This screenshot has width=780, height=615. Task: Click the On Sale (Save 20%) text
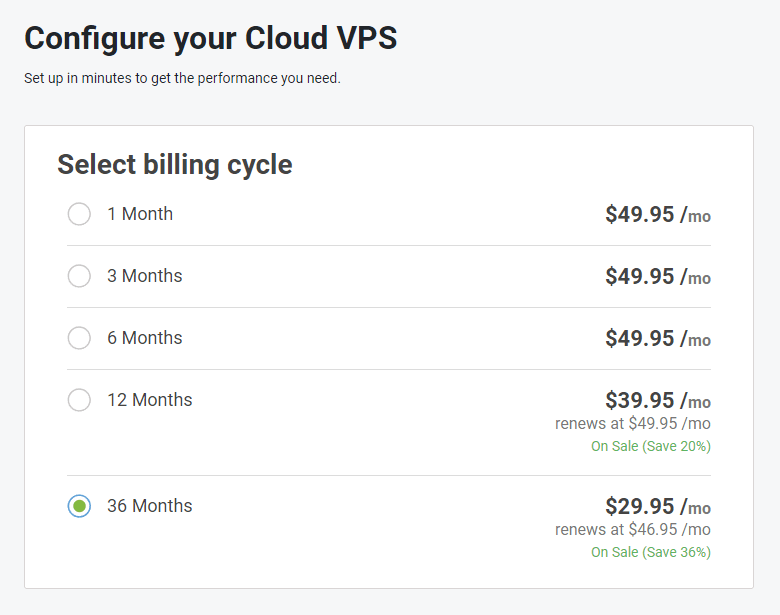point(651,446)
